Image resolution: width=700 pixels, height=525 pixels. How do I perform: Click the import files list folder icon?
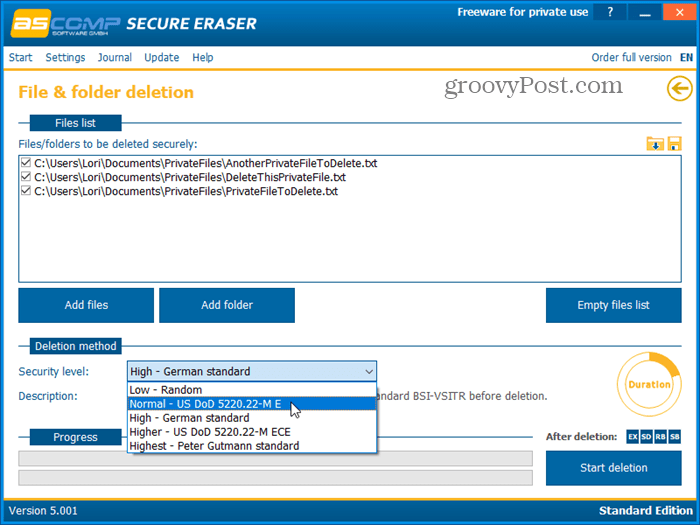[655, 144]
